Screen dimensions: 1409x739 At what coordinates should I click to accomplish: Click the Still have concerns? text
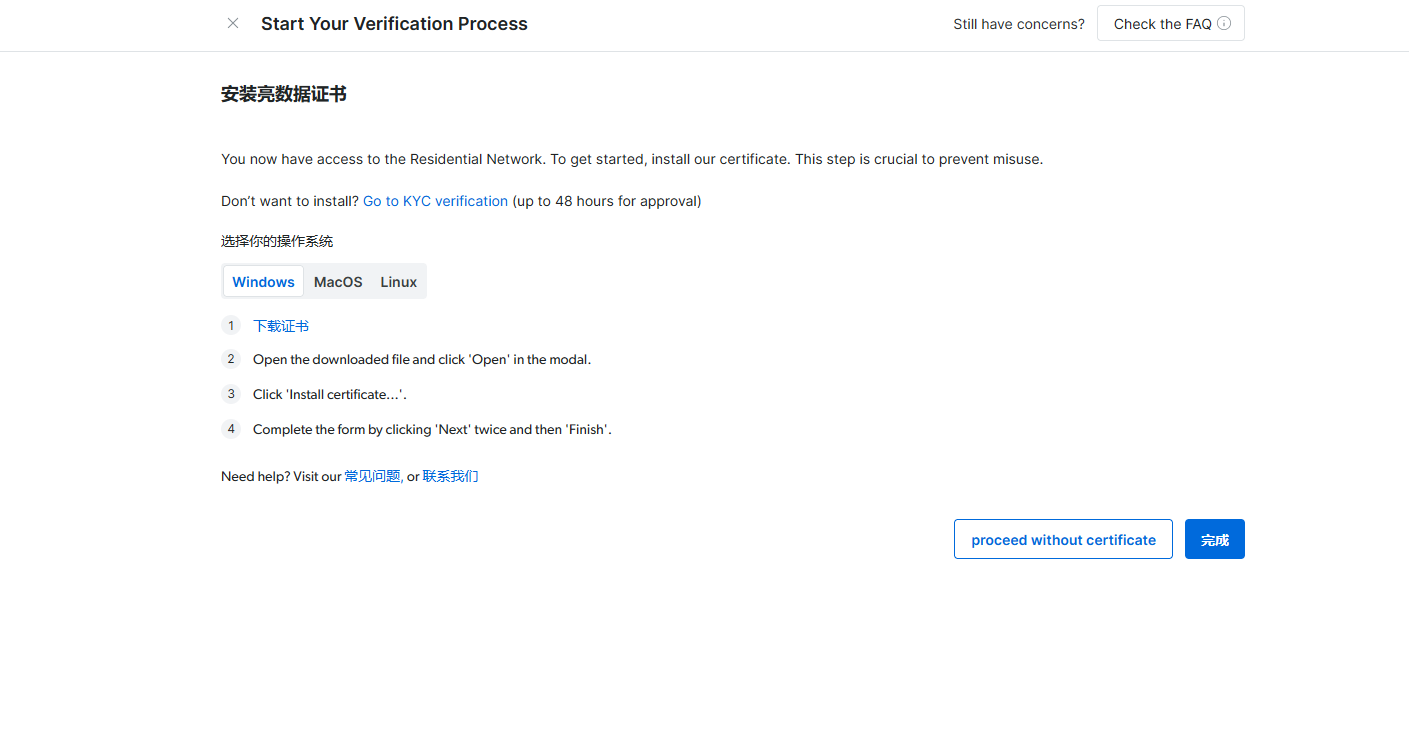click(1018, 24)
